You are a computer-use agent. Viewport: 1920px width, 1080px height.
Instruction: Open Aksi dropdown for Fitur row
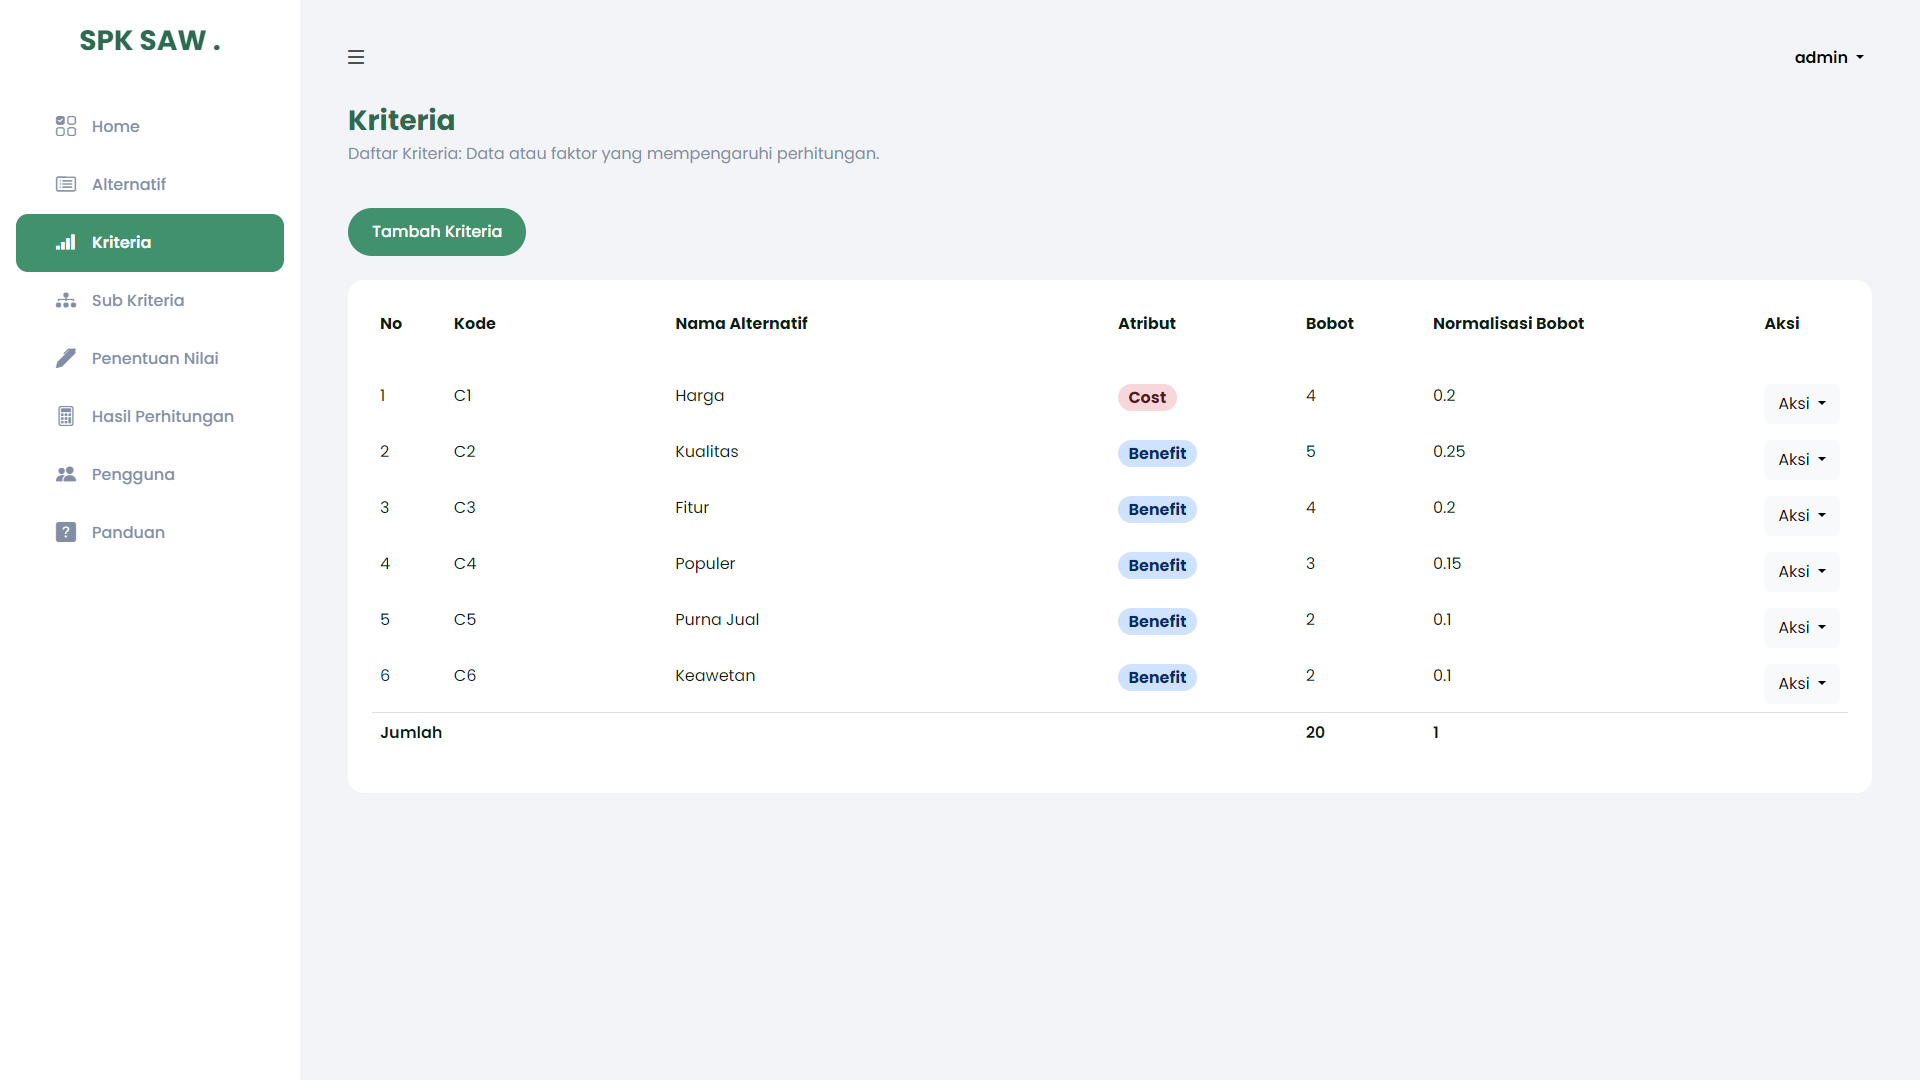click(x=1801, y=516)
